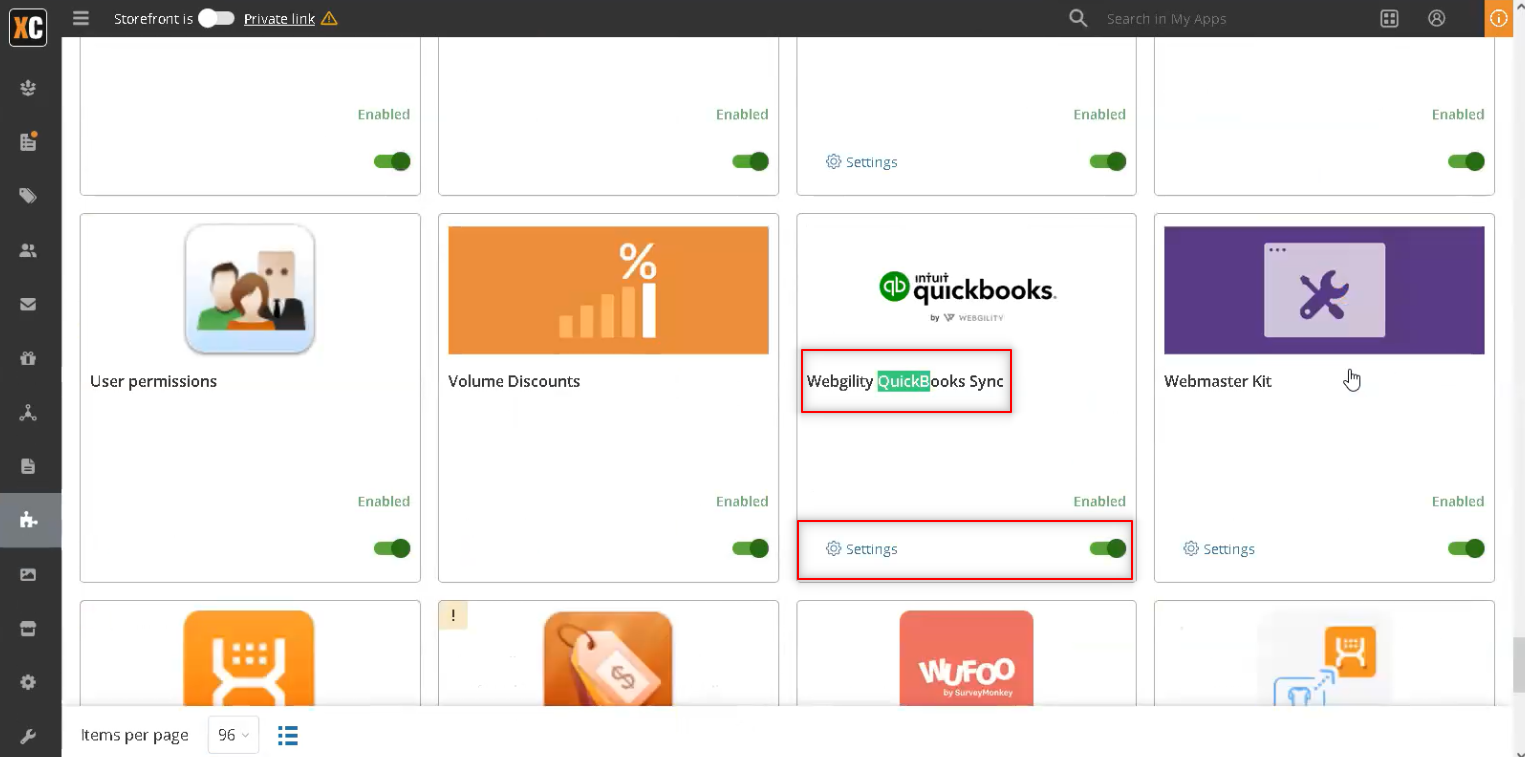This screenshot has width=1525, height=757.
Task: Click the Volume Discounts title
Action: (514, 381)
